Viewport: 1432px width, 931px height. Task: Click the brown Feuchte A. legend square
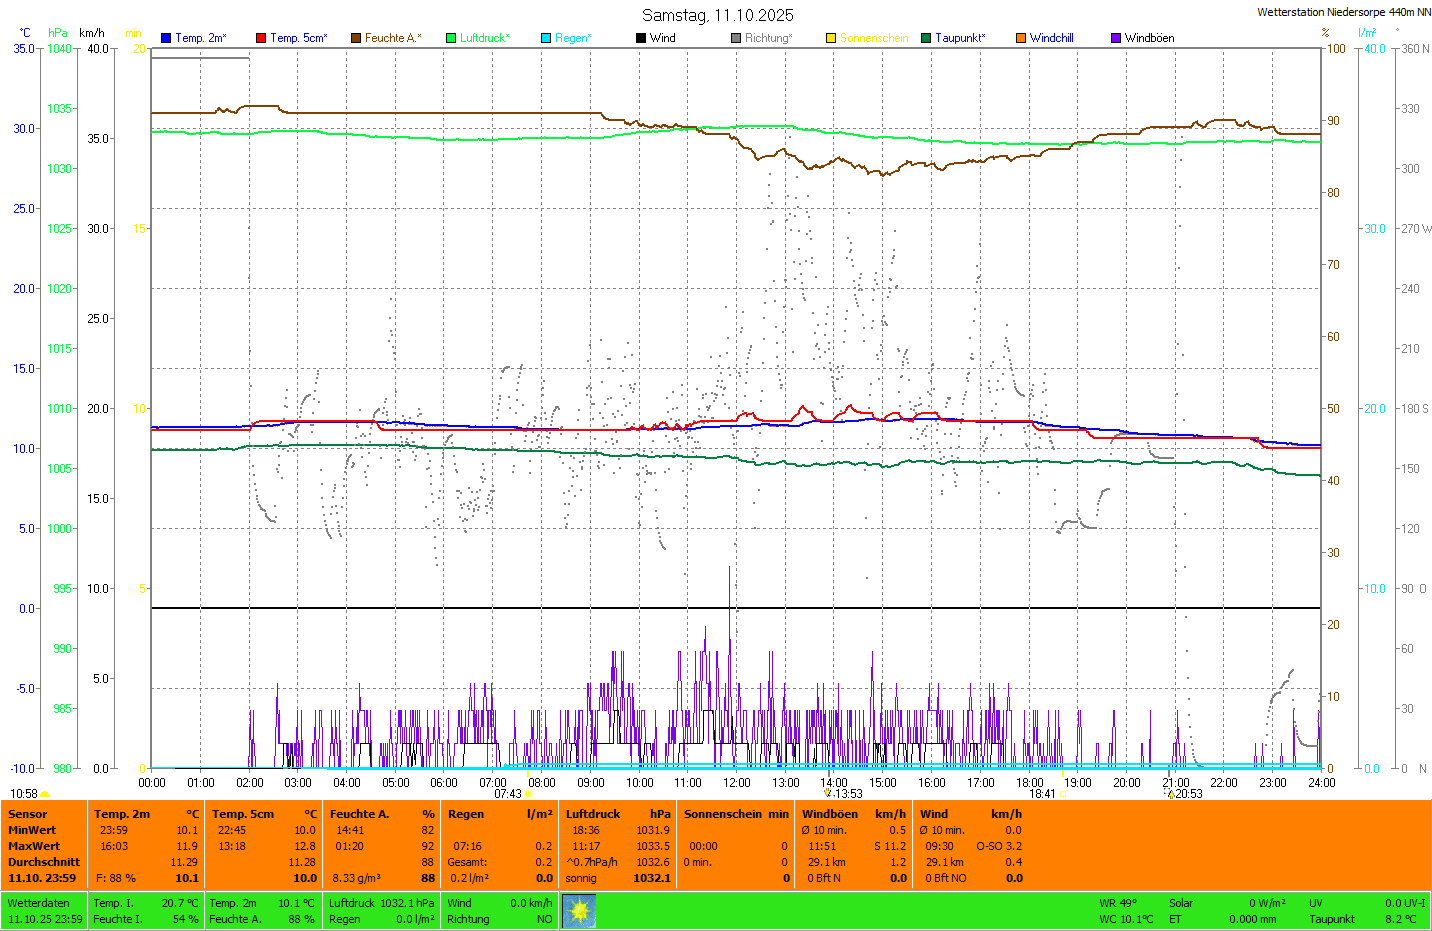point(356,38)
